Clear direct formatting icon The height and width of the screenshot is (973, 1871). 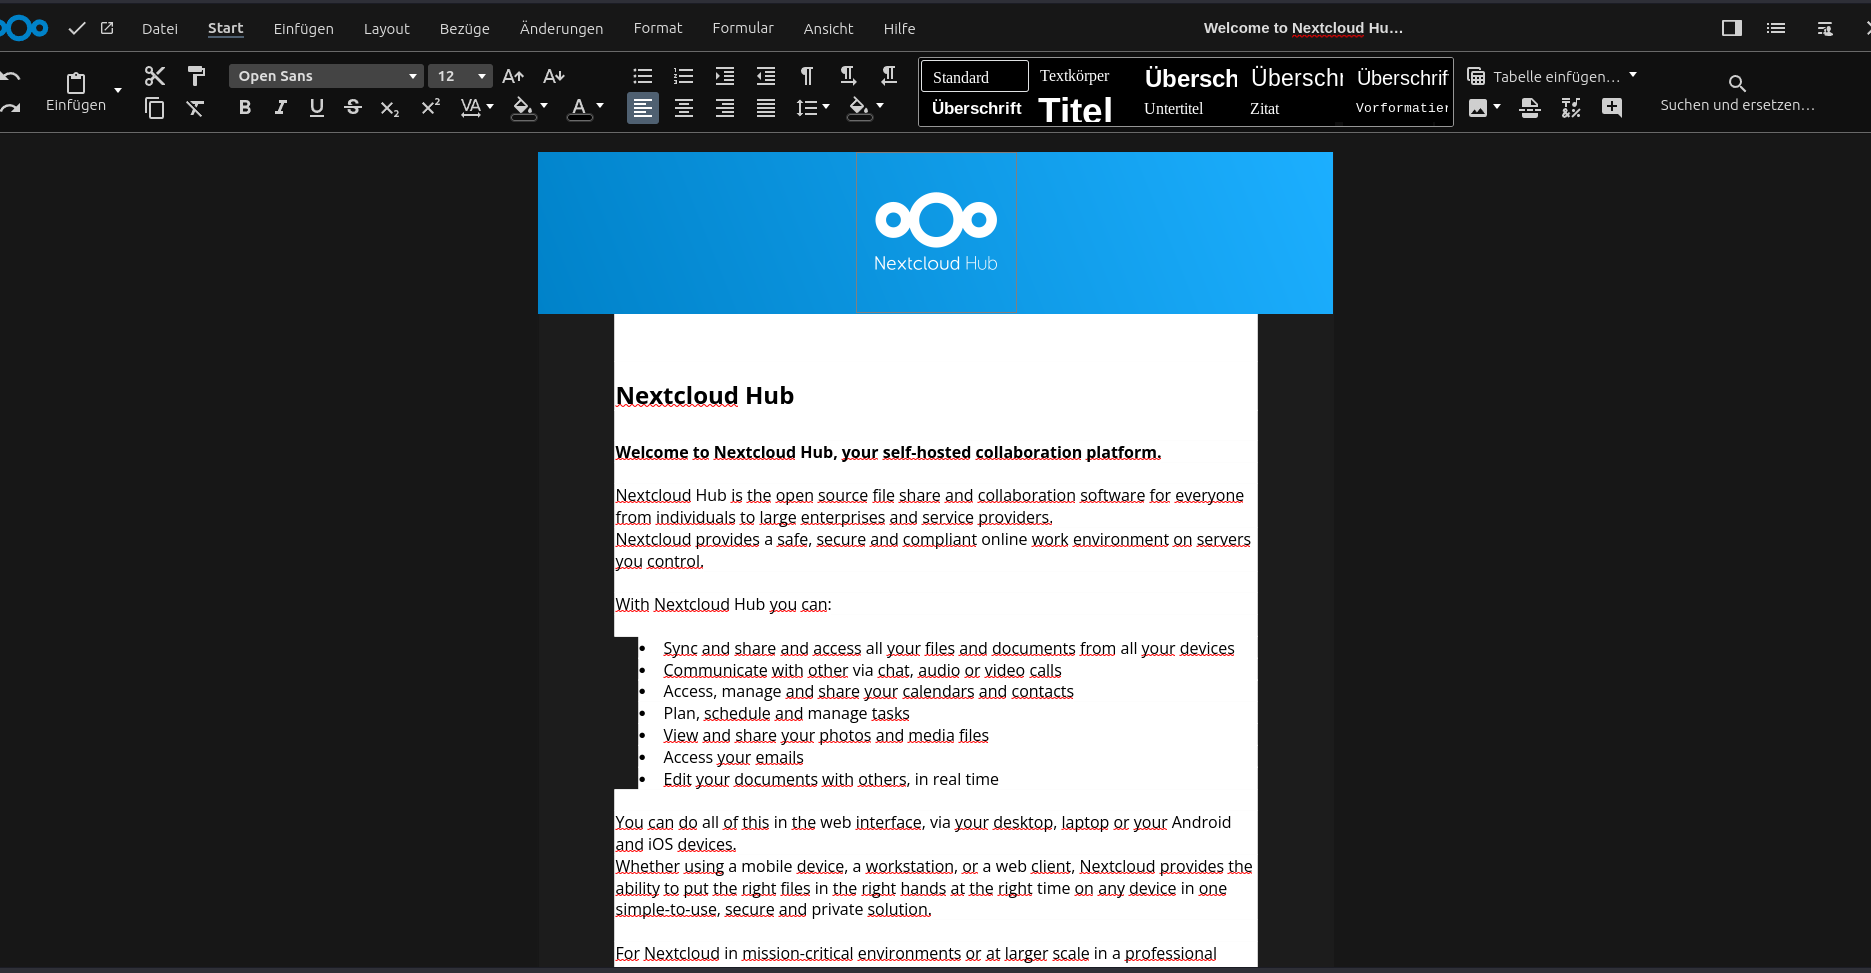[196, 108]
